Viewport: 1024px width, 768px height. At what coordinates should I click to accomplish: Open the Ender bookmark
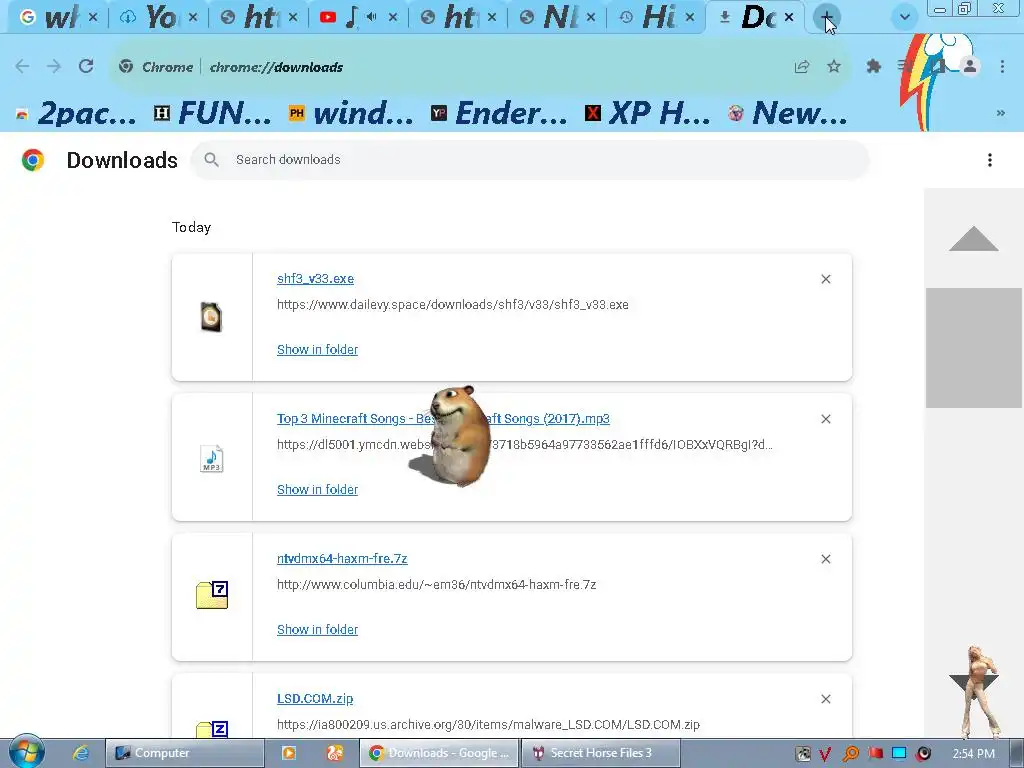pos(500,113)
